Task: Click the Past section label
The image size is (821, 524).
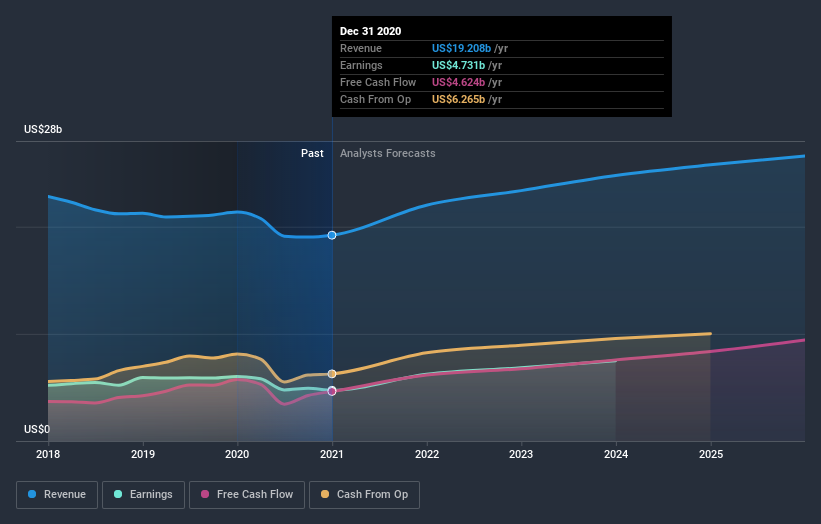Action: [x=312, y=153]
